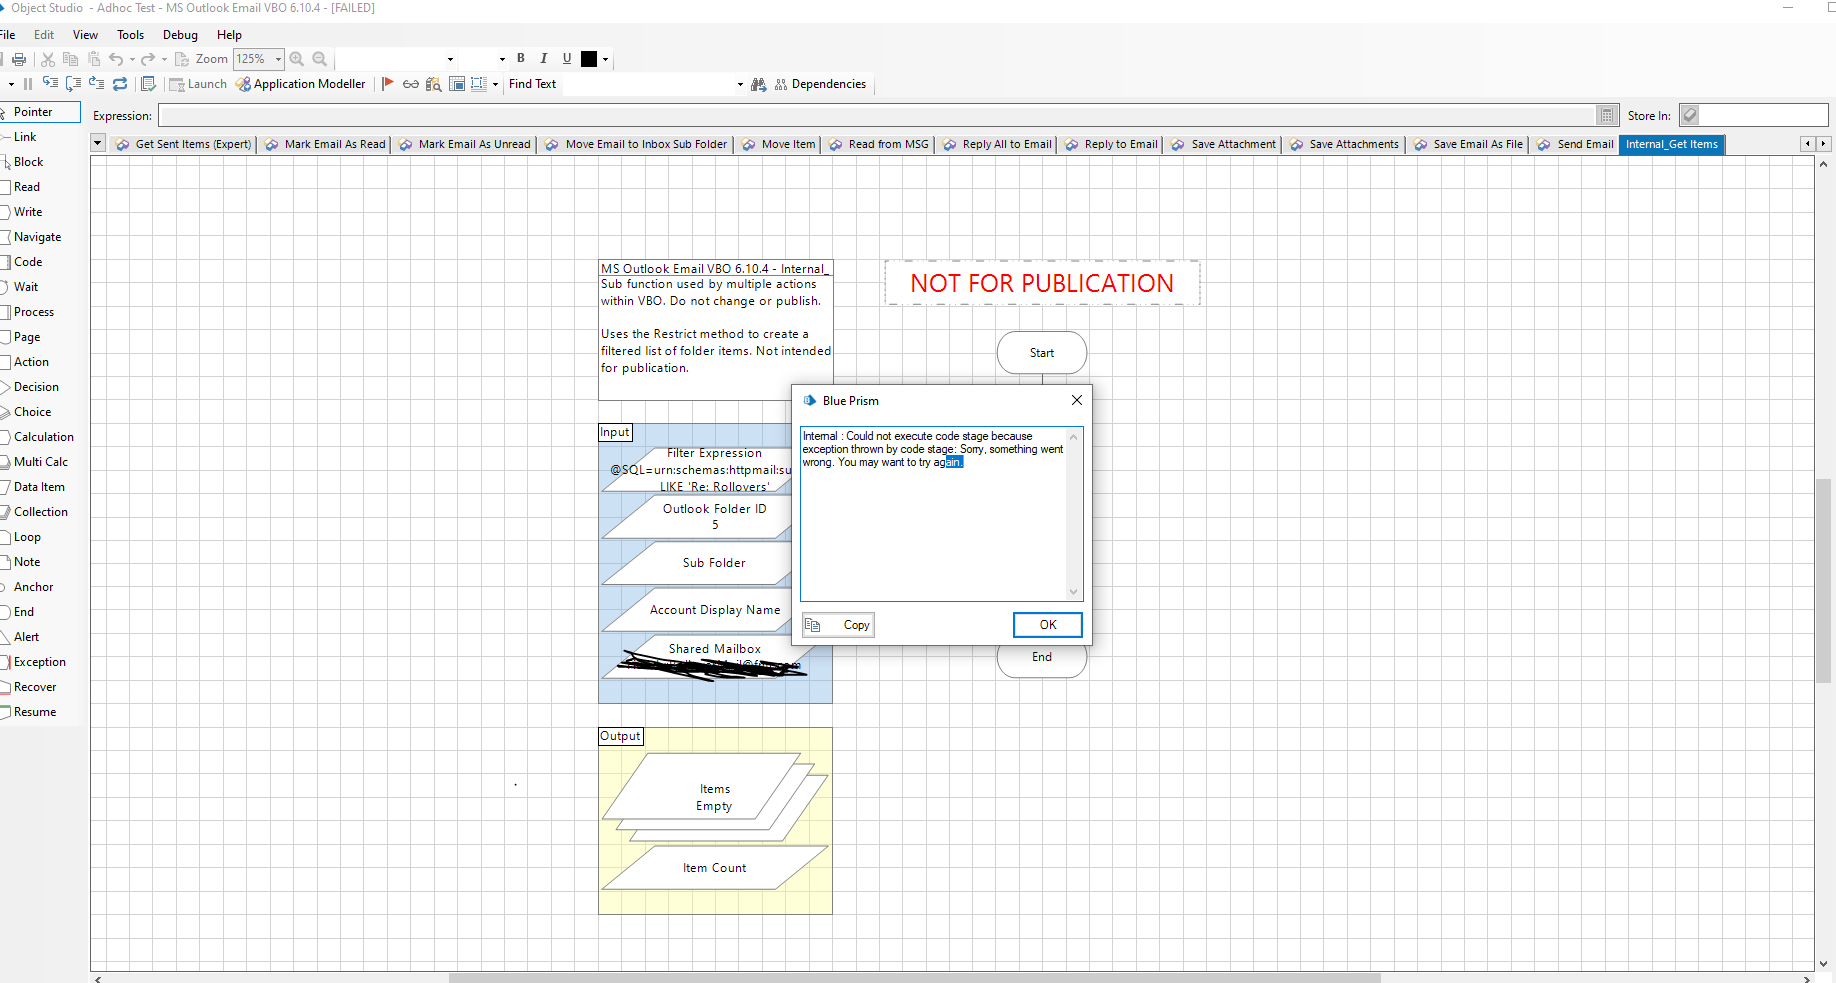Toggle Bold text formatting

pos(520,59)
